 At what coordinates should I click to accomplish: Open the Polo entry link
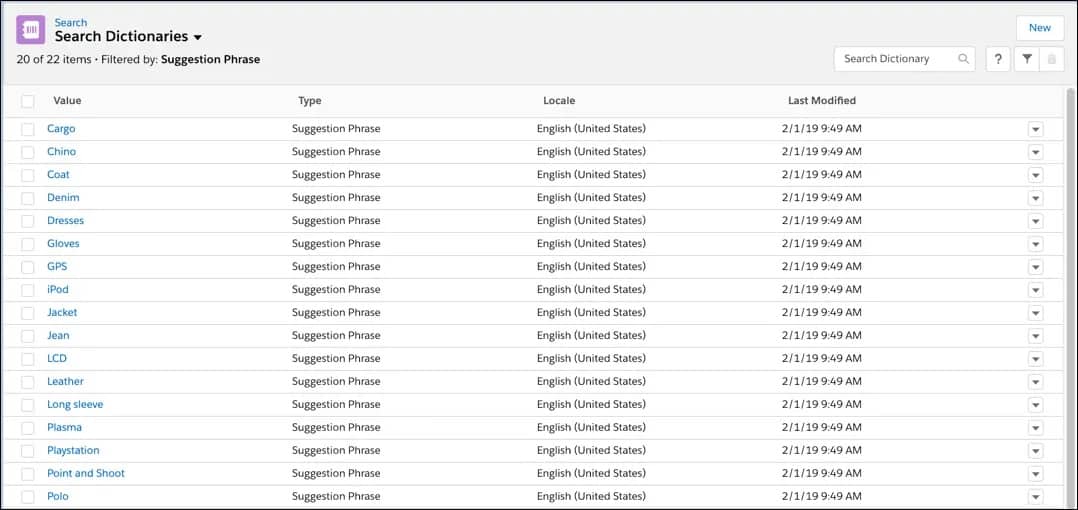(58, 496)
